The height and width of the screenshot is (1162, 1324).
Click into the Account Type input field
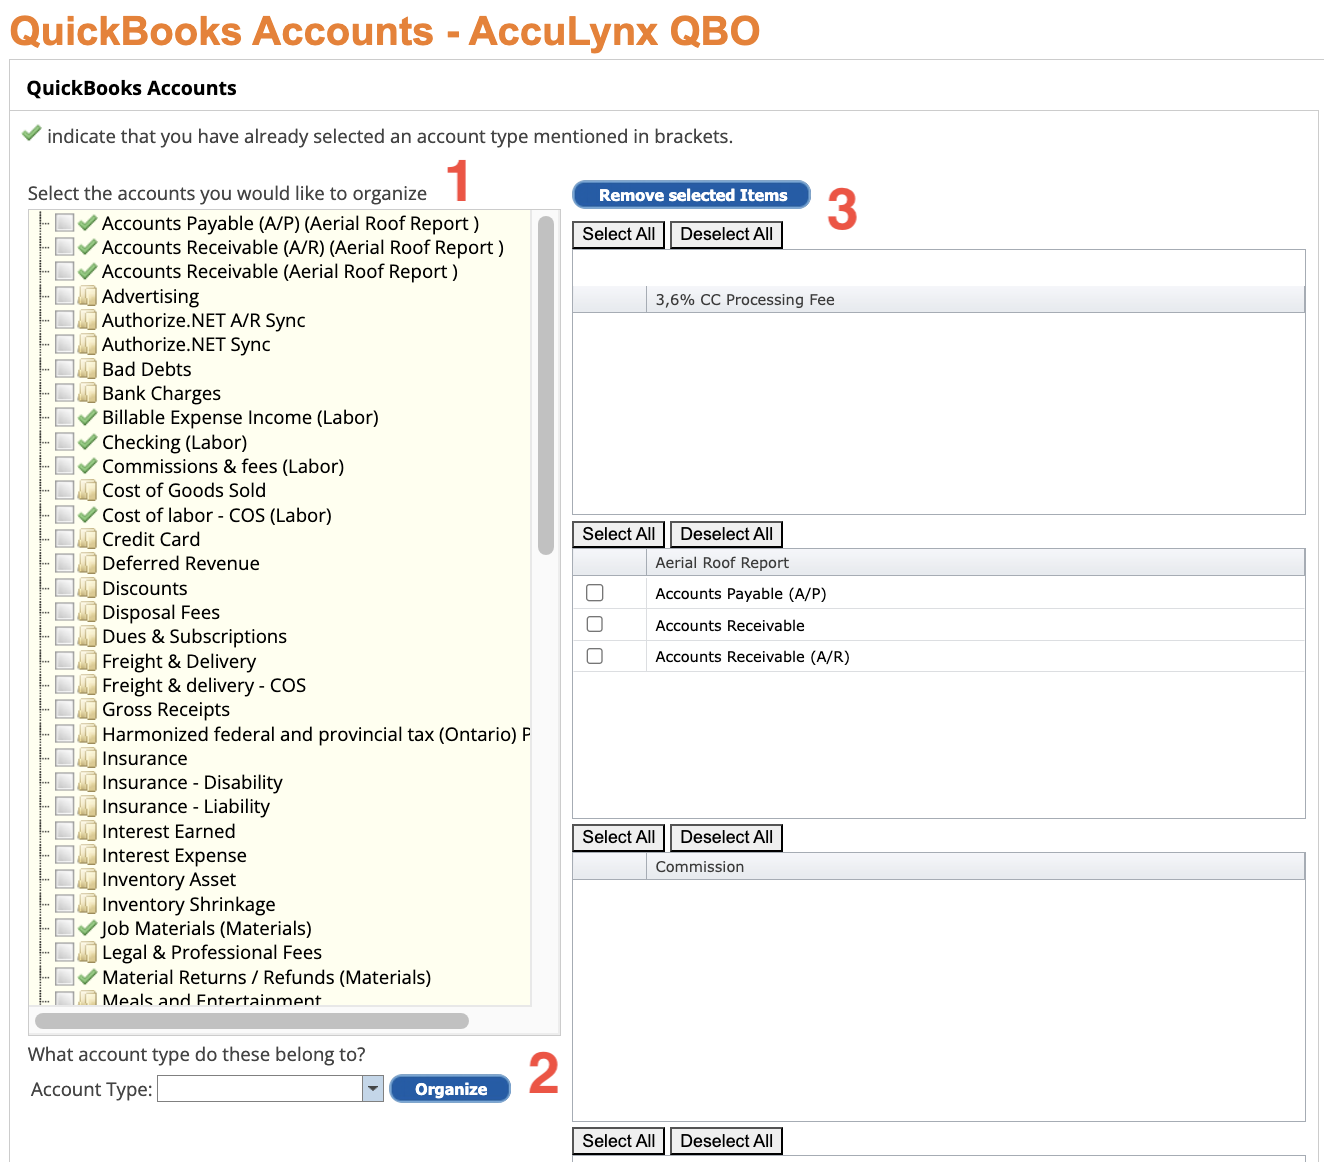click(260, 1089)
